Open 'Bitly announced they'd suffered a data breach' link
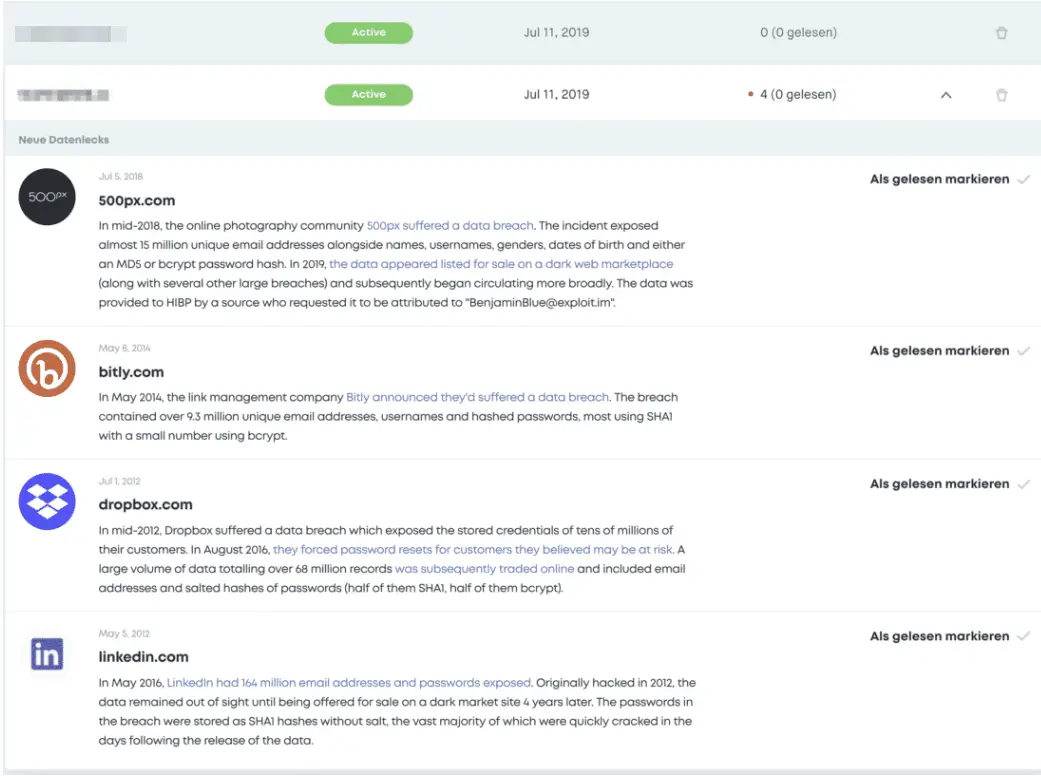Screen dimensions: 1041x776 [x=477, y=397]
